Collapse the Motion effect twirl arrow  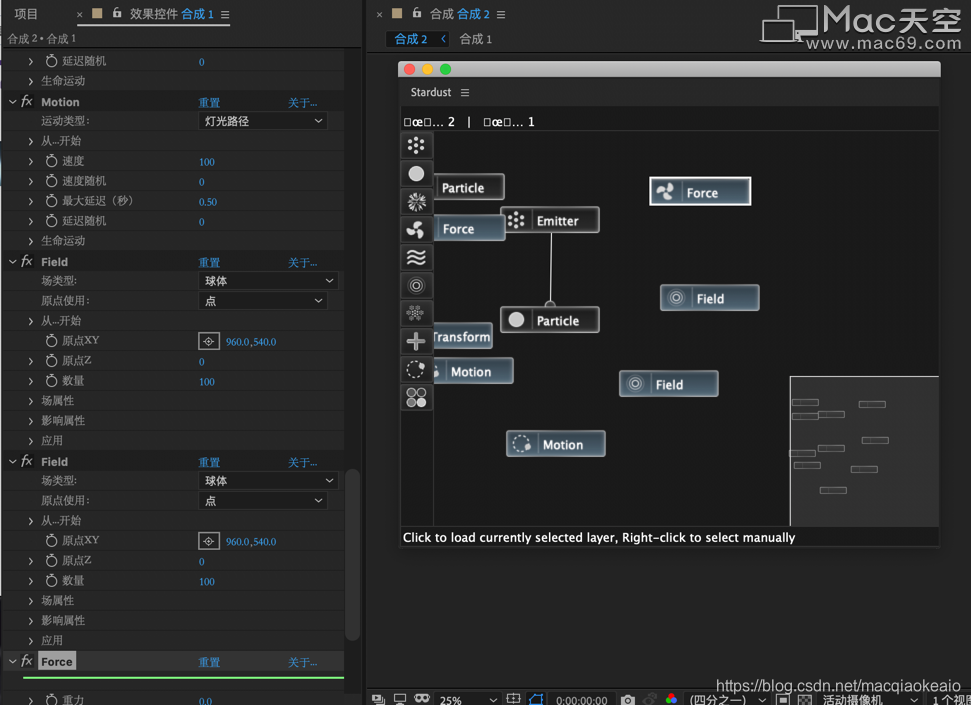coord(12,102)
